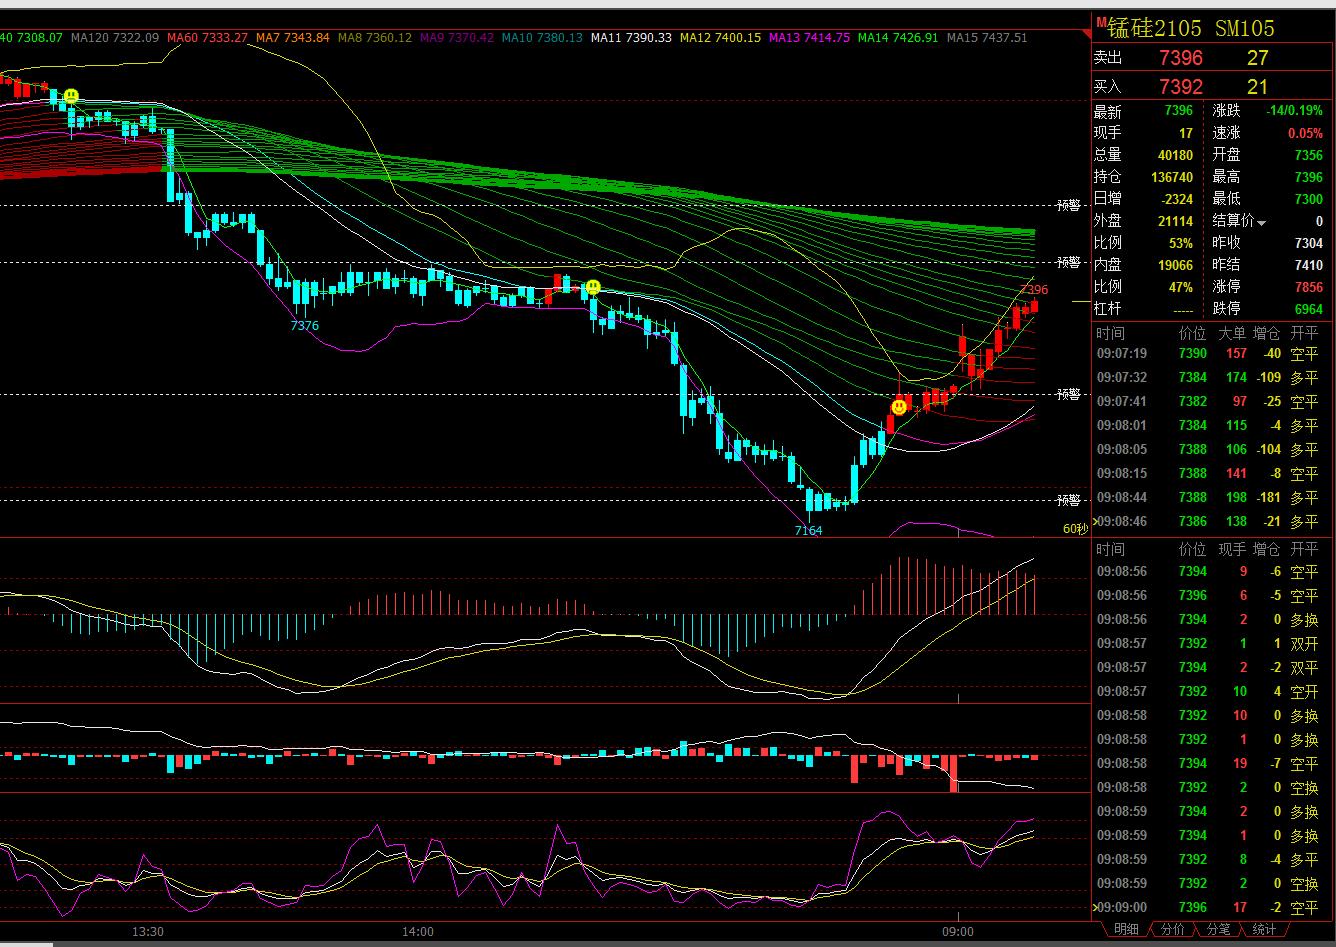1336x947 pixels.
Task: Click the 跌停 value 6964
Action: [1308, 309]
